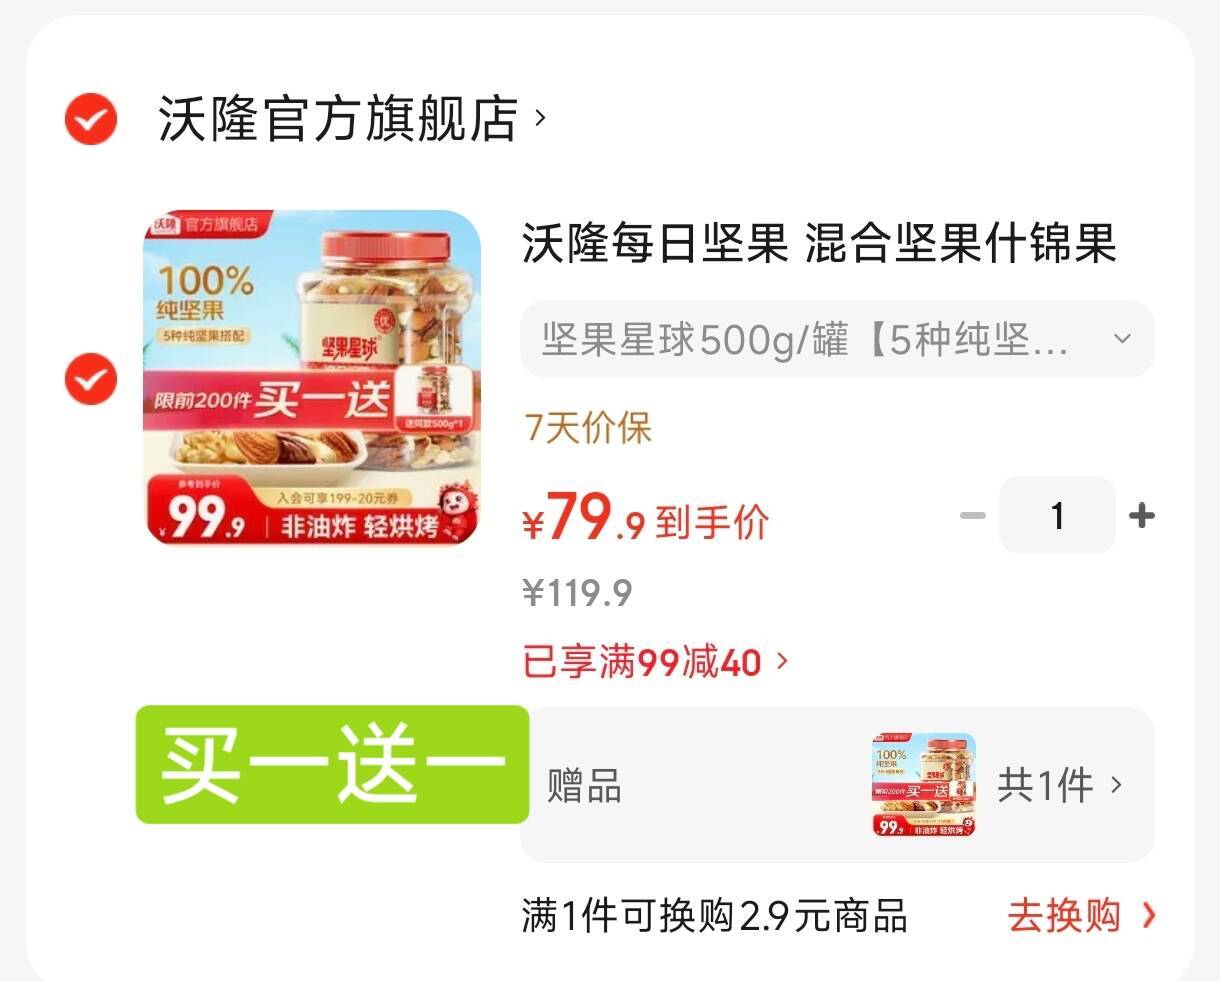Expand the 坚果星球500g/罐 specification dropdown

point(837,339)
